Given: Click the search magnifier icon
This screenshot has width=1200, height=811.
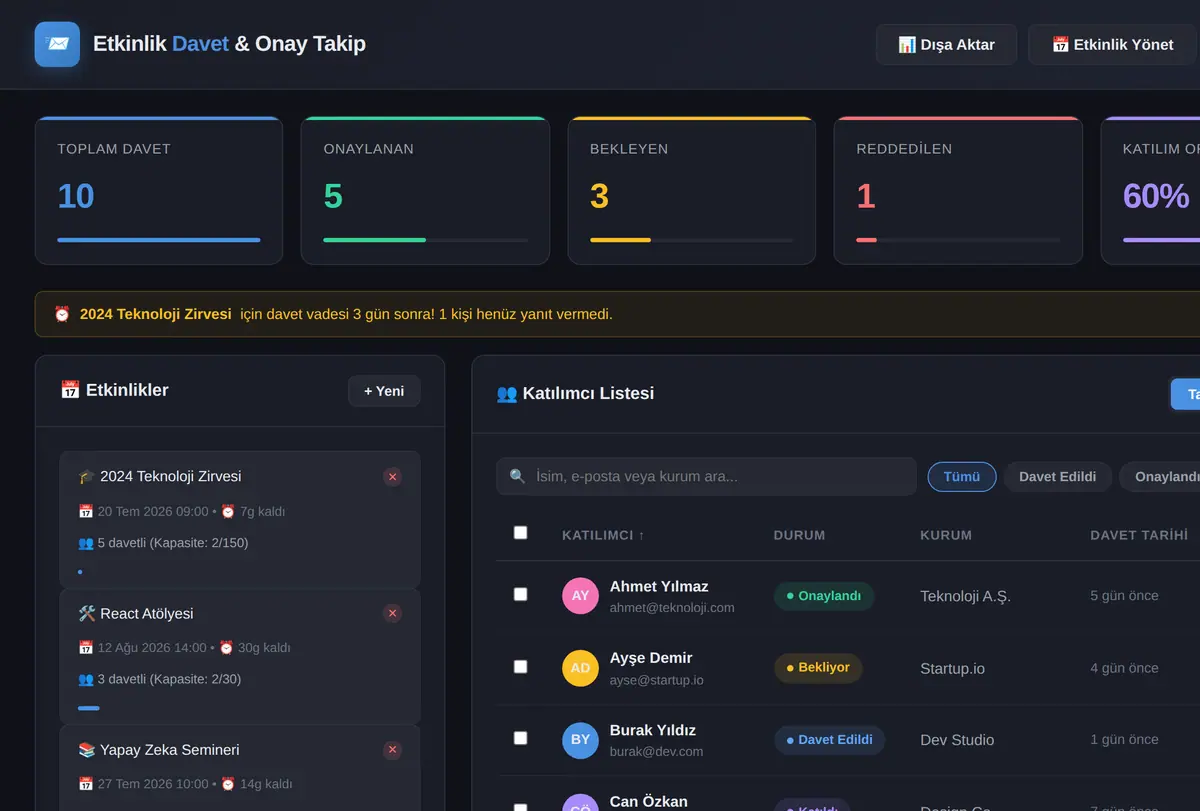Looking at the screenshot, I should click(517, 476).
